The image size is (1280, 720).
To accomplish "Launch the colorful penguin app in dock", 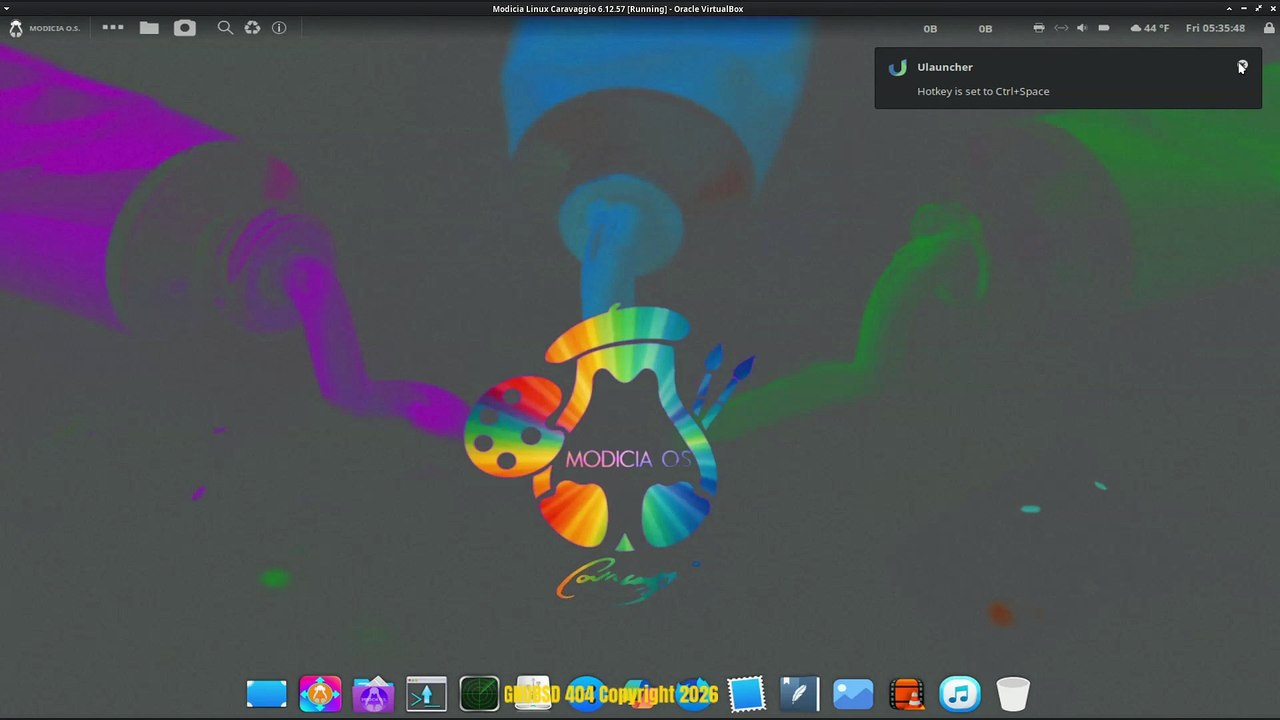I will (x=320, y=694).
